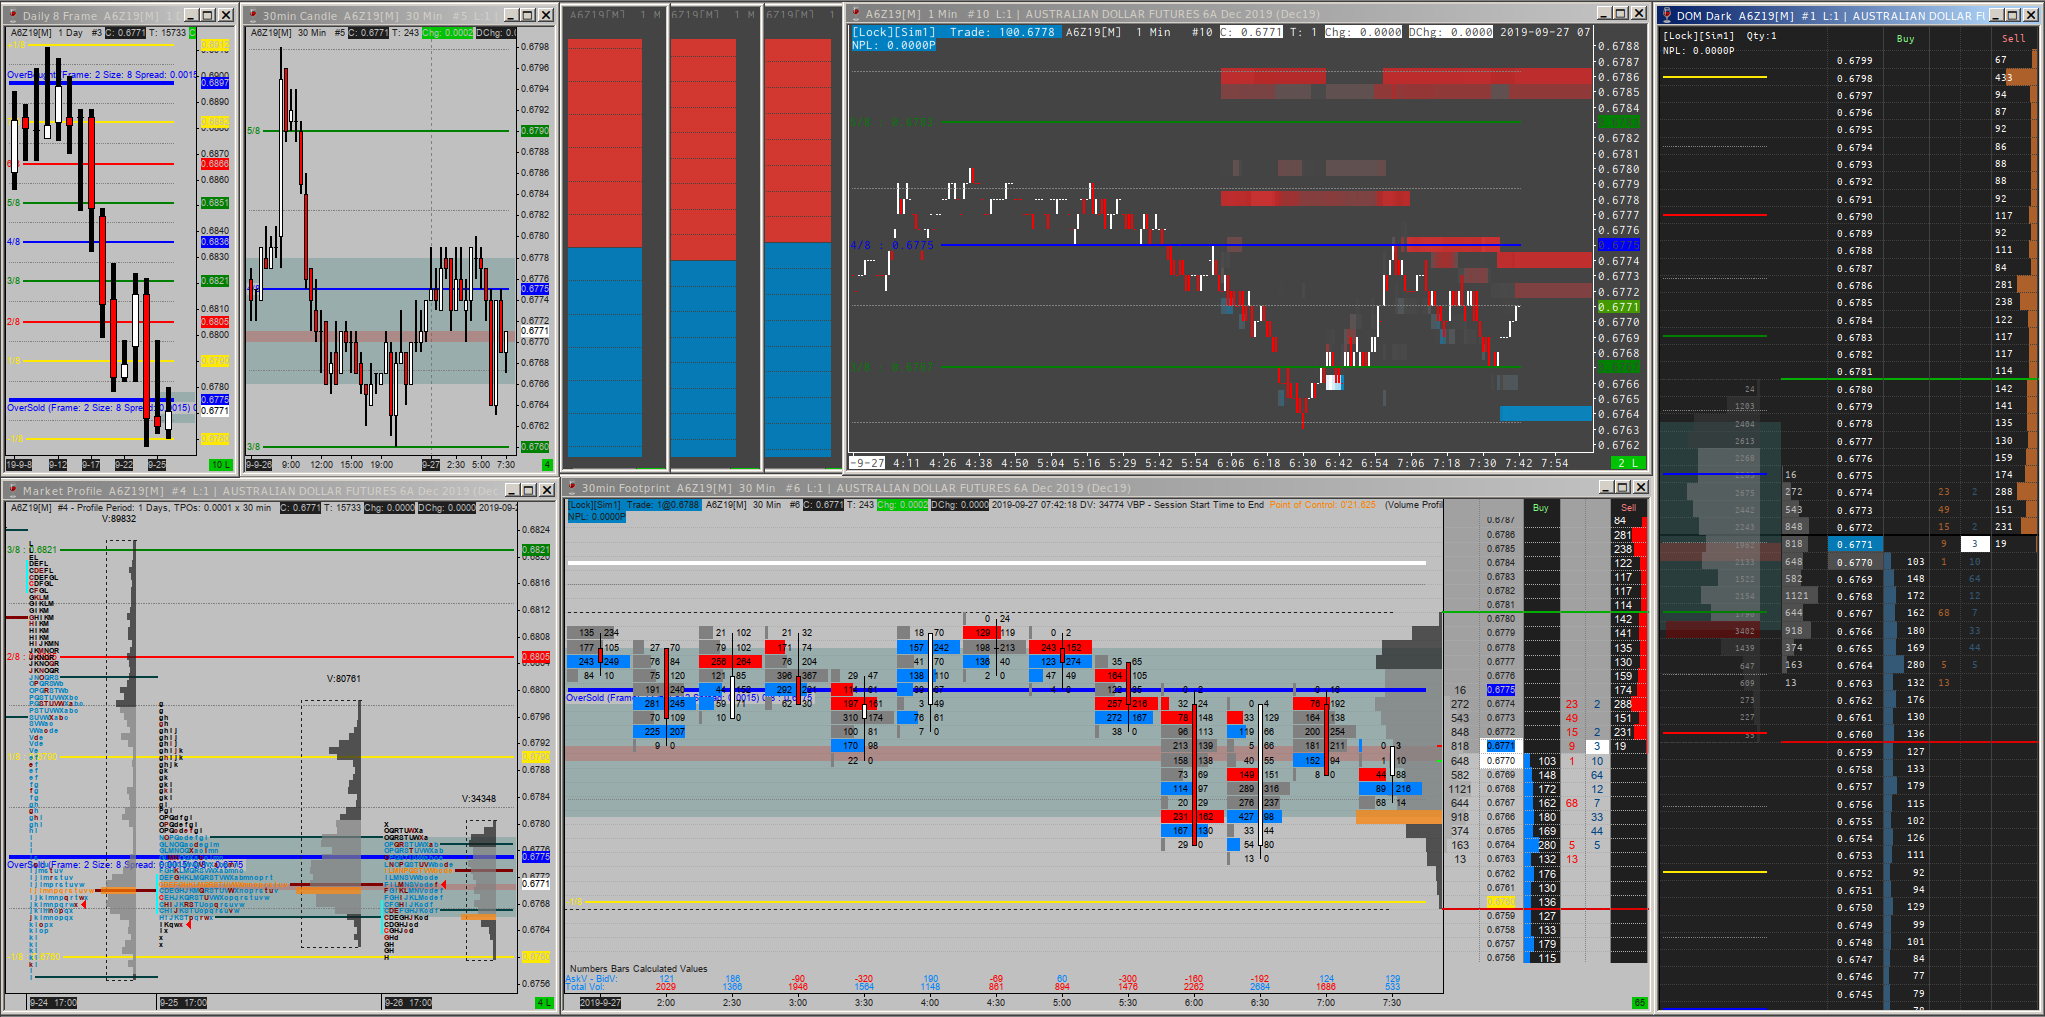2045x1017 pixels.
Task: Click the green 2 L box on the 1 Min chart
Action: pyautogui.click(x=1627, y=463)
